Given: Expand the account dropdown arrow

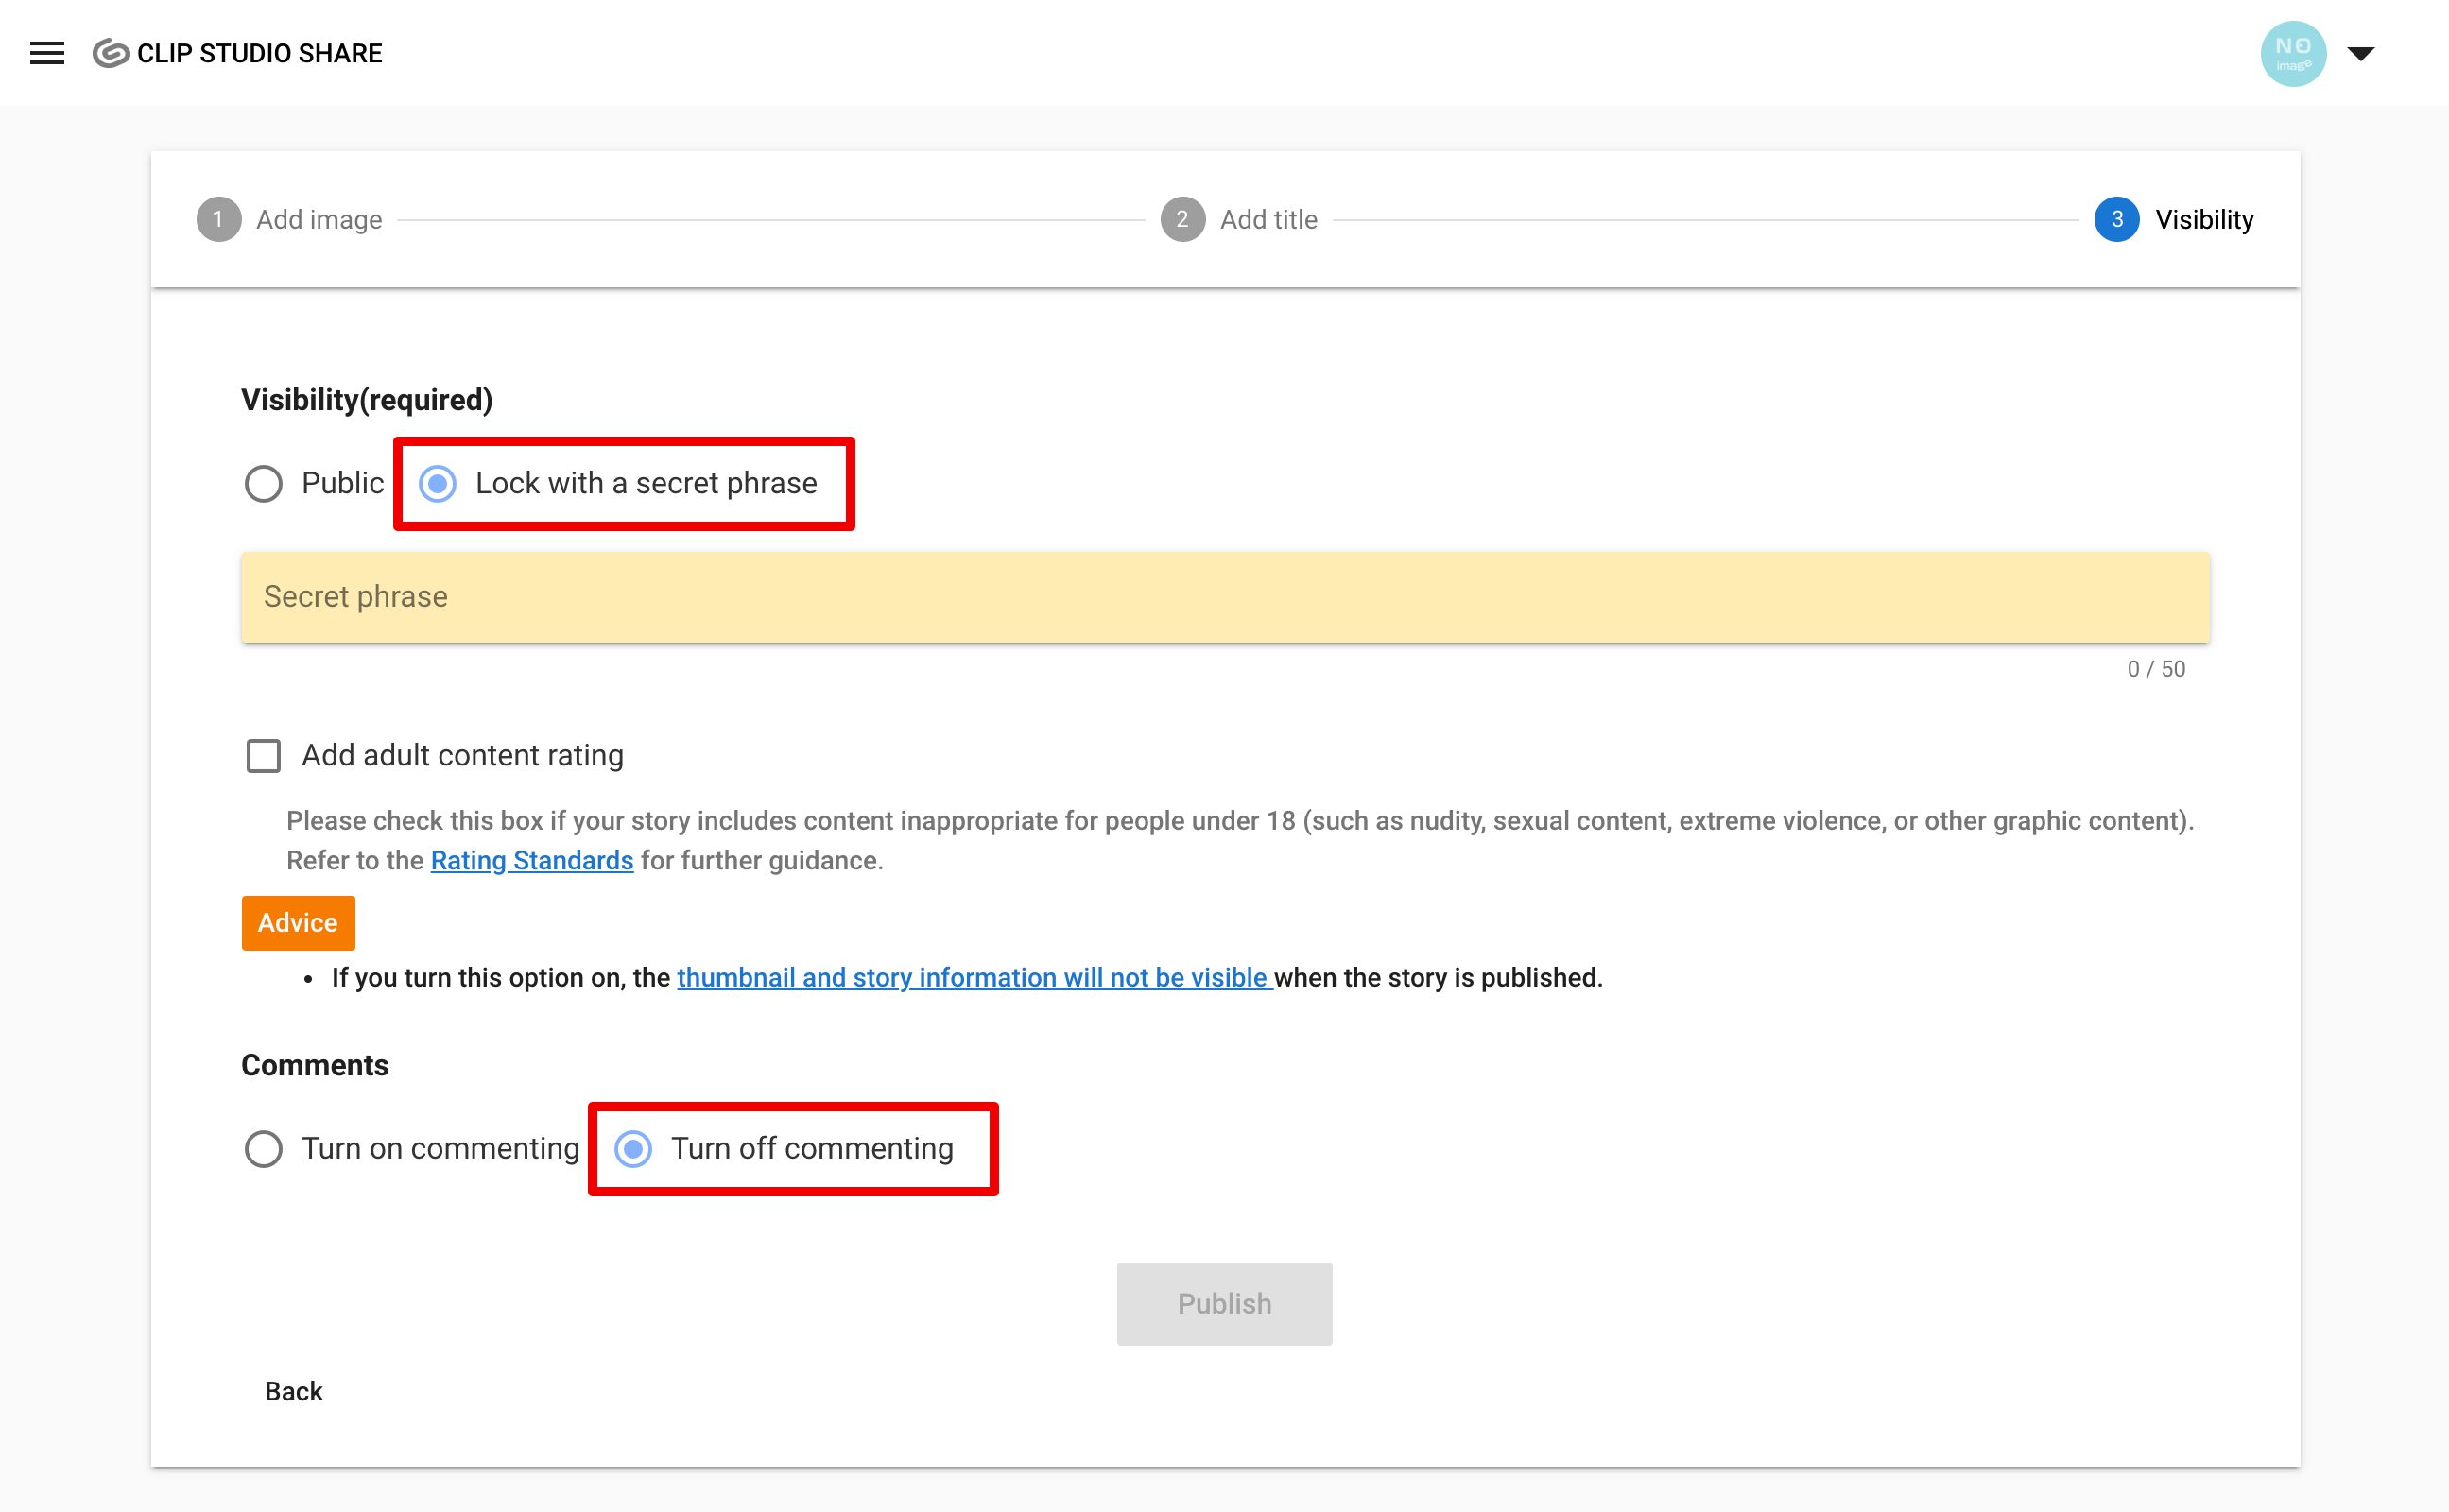Looking at the screenshot, I should [x=2360, y=54].
